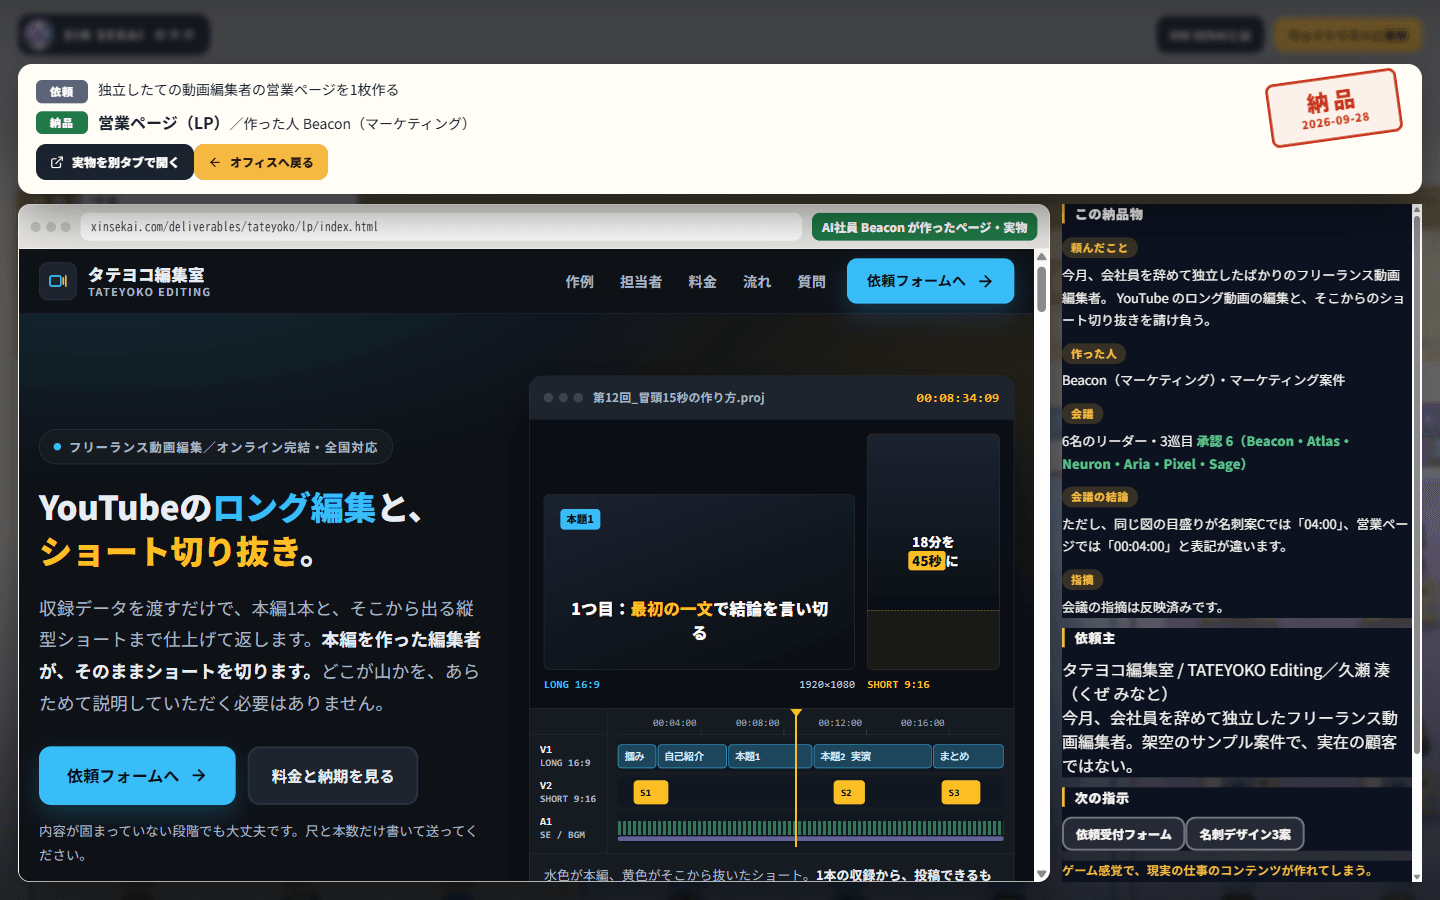Go back with オフィスへ戻る button

point(261,162)
